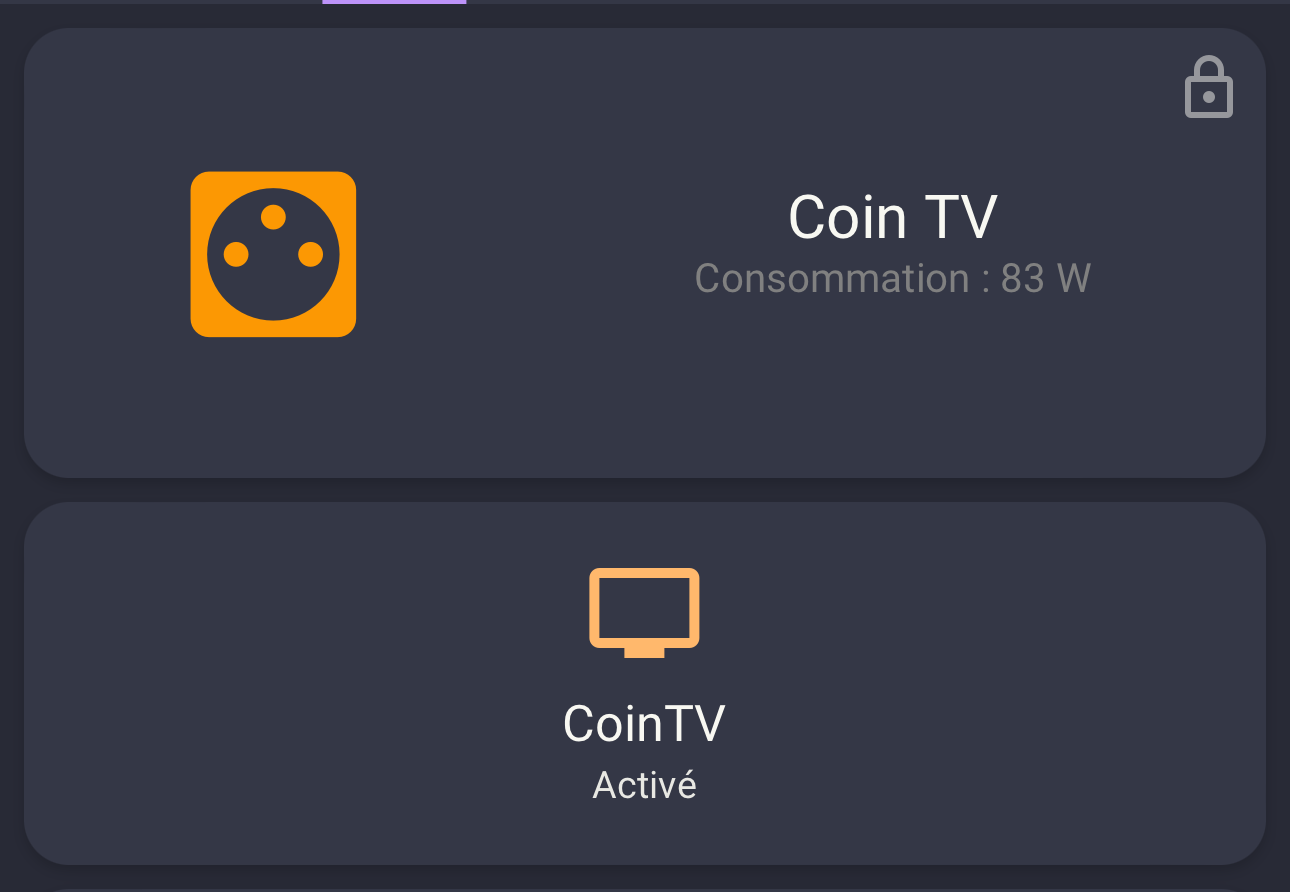Click the Activé status text
The height and width of the screenshot is (892, 1290).
click(x=644, y=785)
